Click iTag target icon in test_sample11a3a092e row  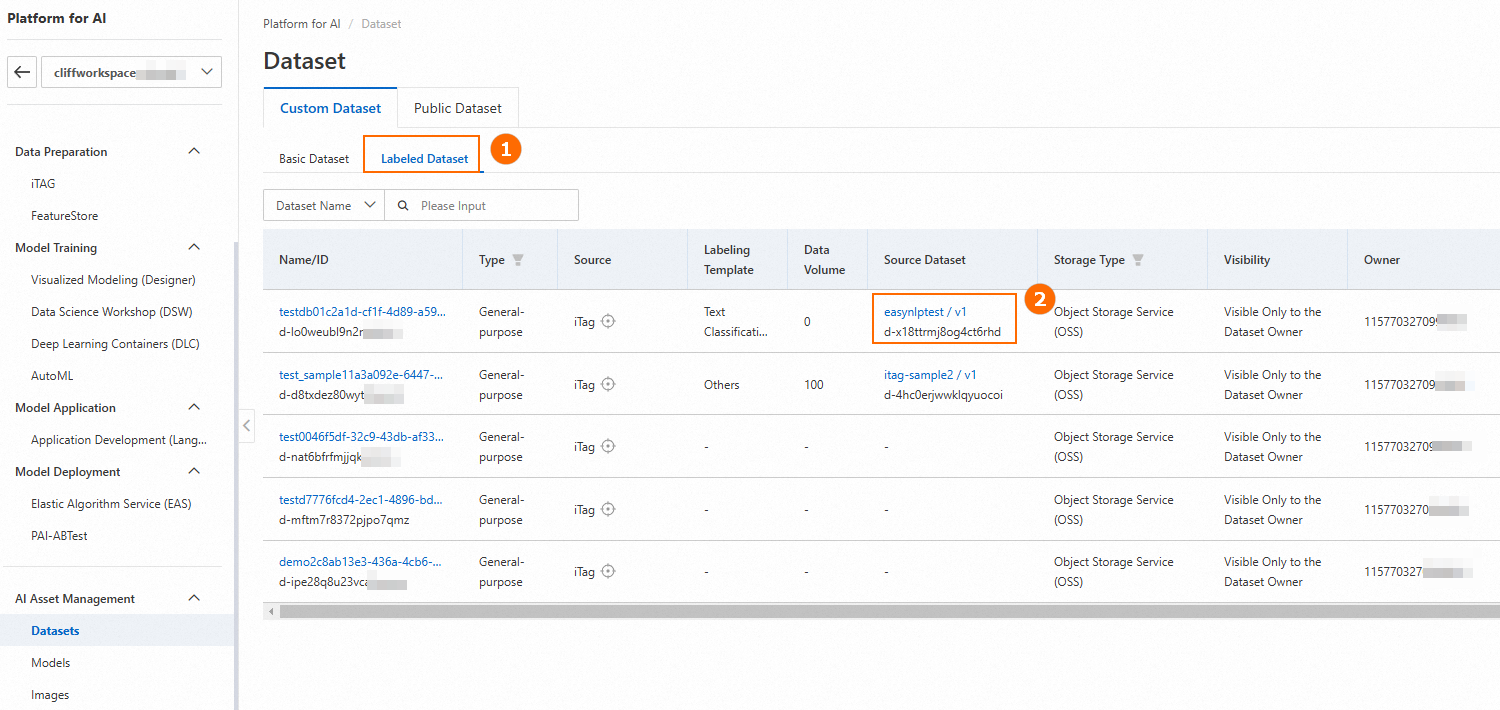click(608, 385)
